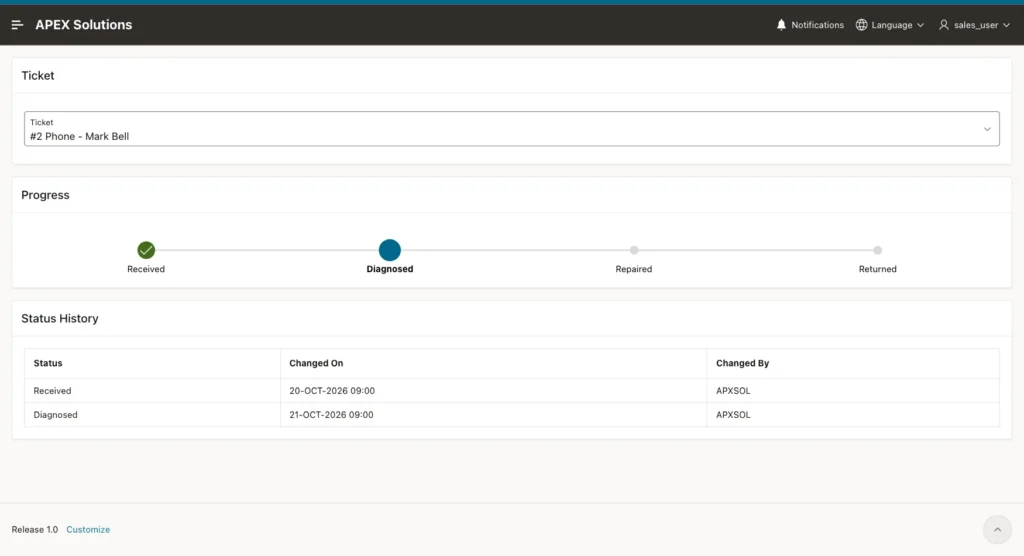The image size is (1024, 556).
Task: Open the Language menu label
Action: point(891,25)
